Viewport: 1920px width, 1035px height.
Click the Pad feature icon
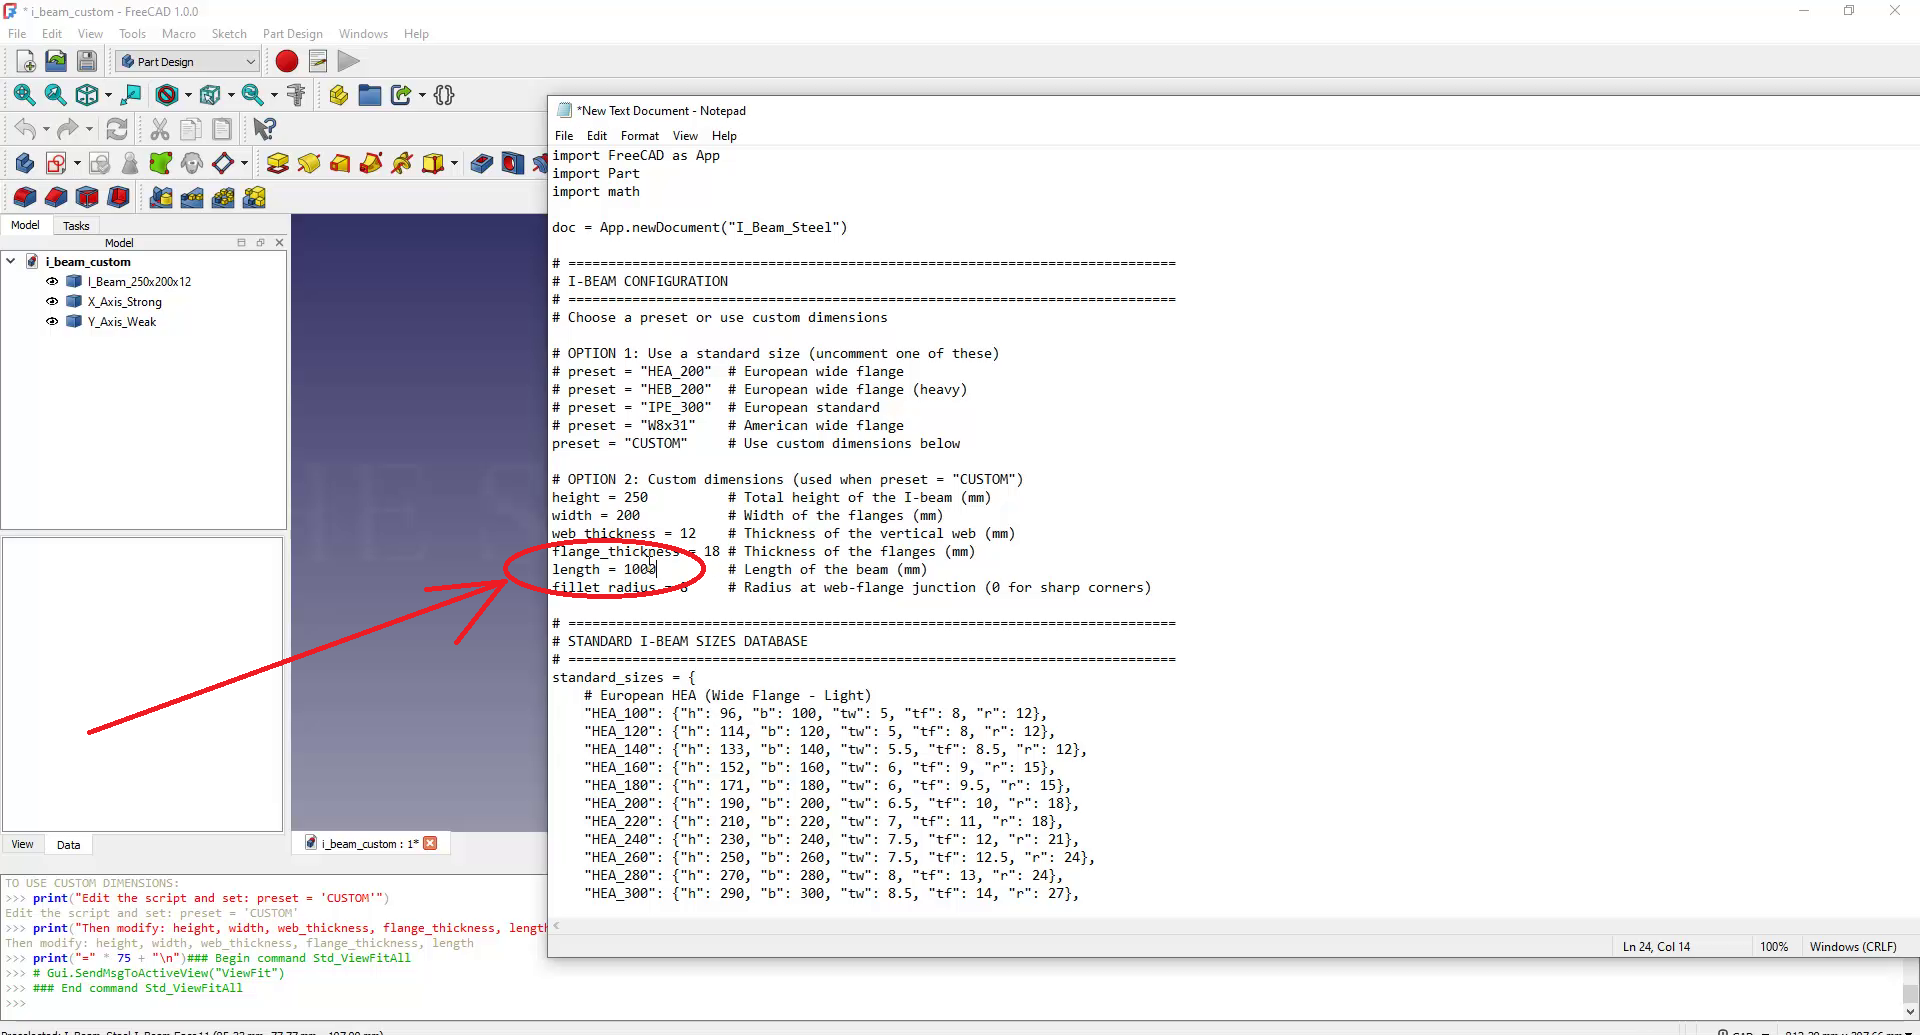(x=278, y=163)
